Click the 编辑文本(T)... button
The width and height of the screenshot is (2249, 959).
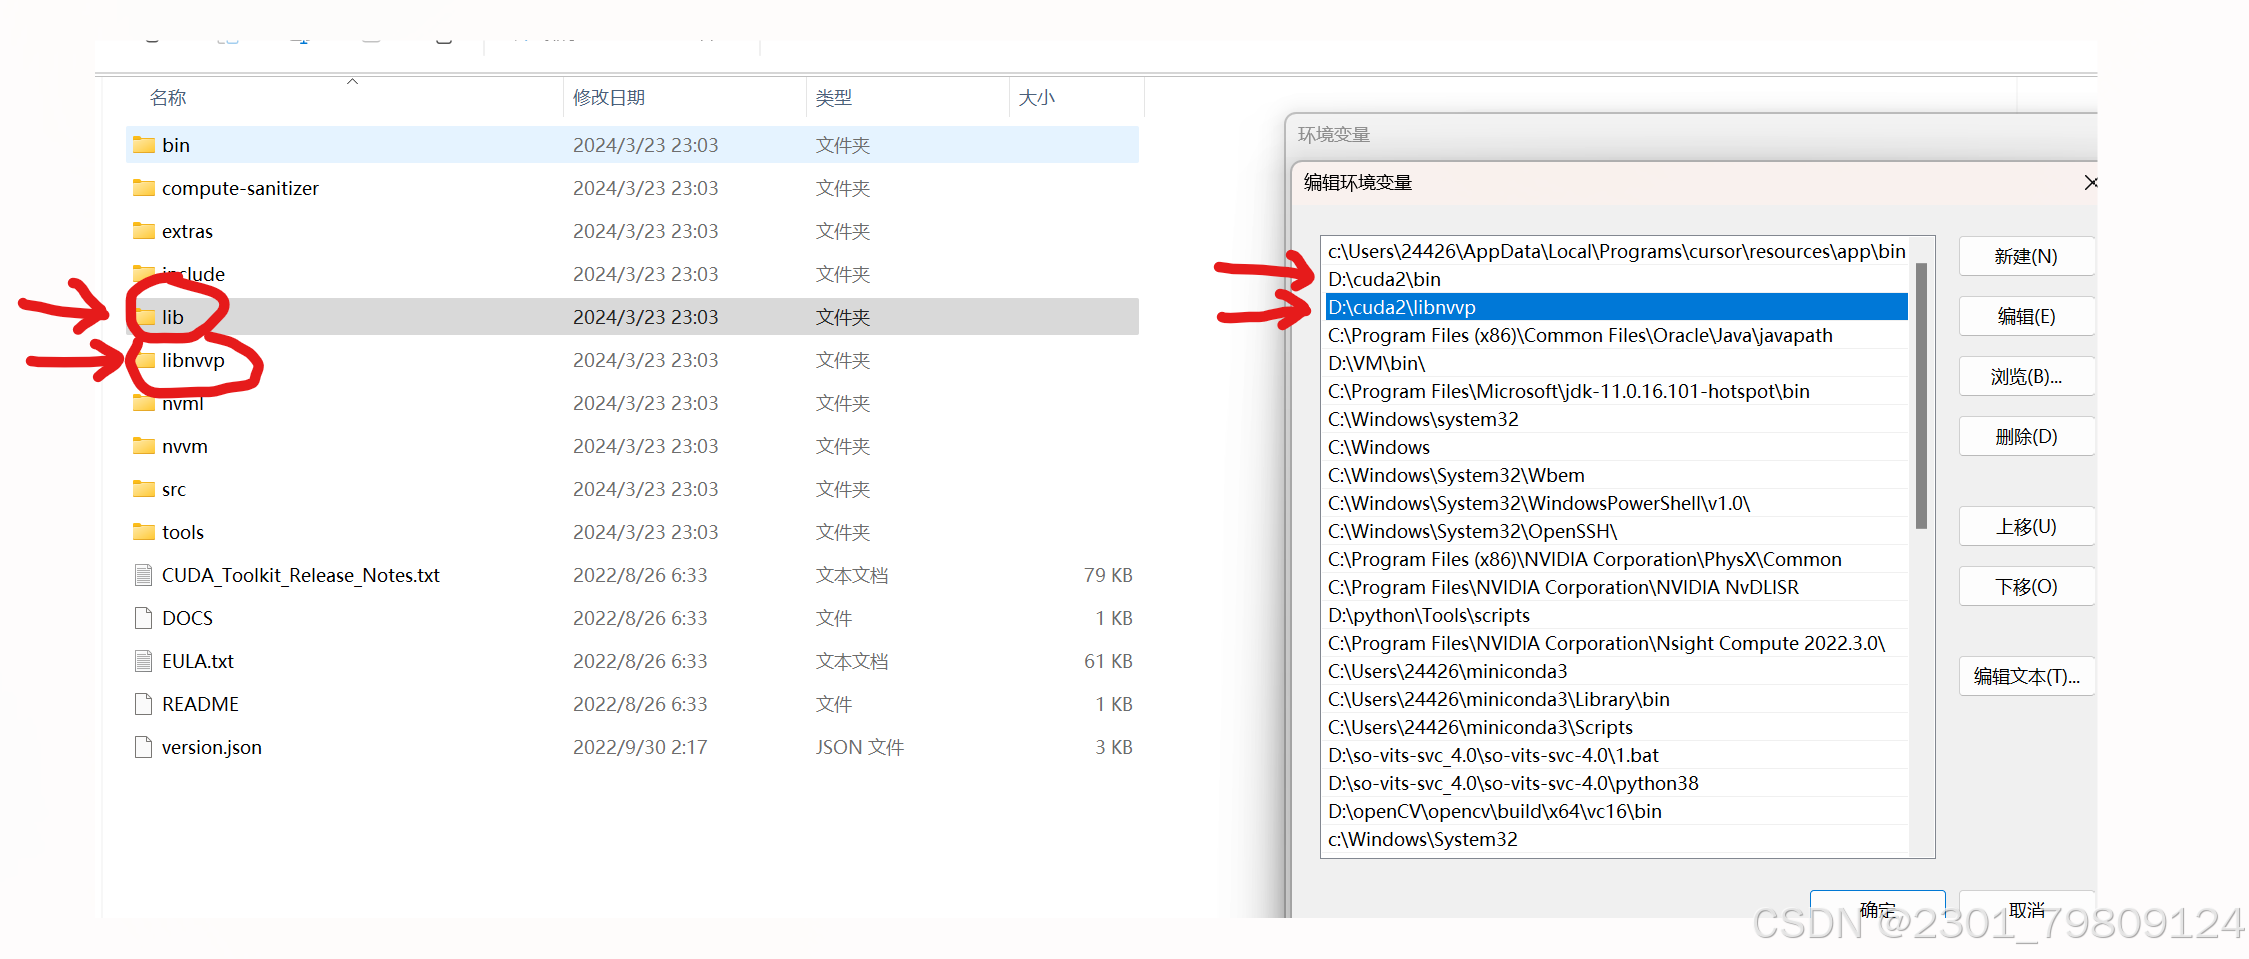click(2026, 677)
